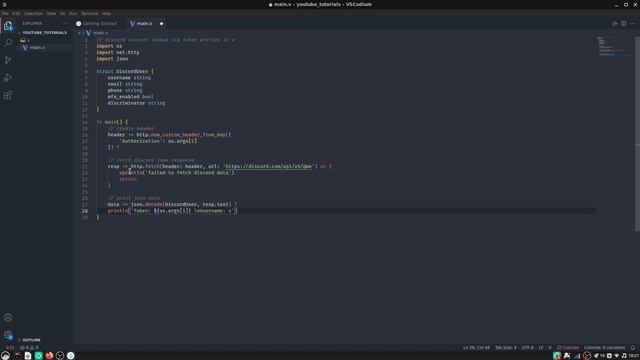Fold the main function at line 14
The image size is (640, 360).
coord(92,122)
